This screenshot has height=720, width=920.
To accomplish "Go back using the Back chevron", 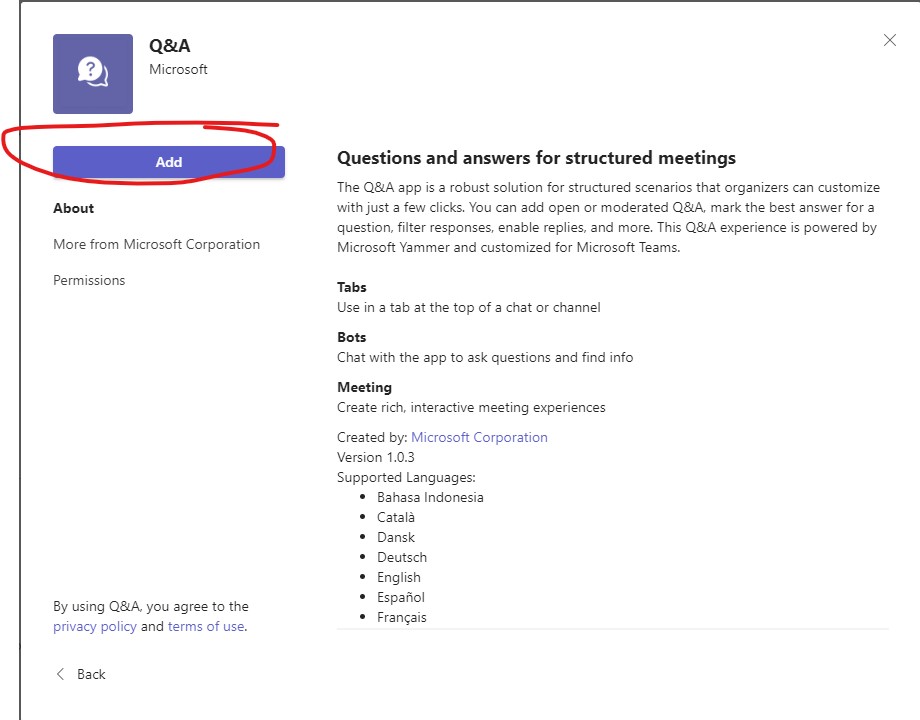I will tap(62, 674).
